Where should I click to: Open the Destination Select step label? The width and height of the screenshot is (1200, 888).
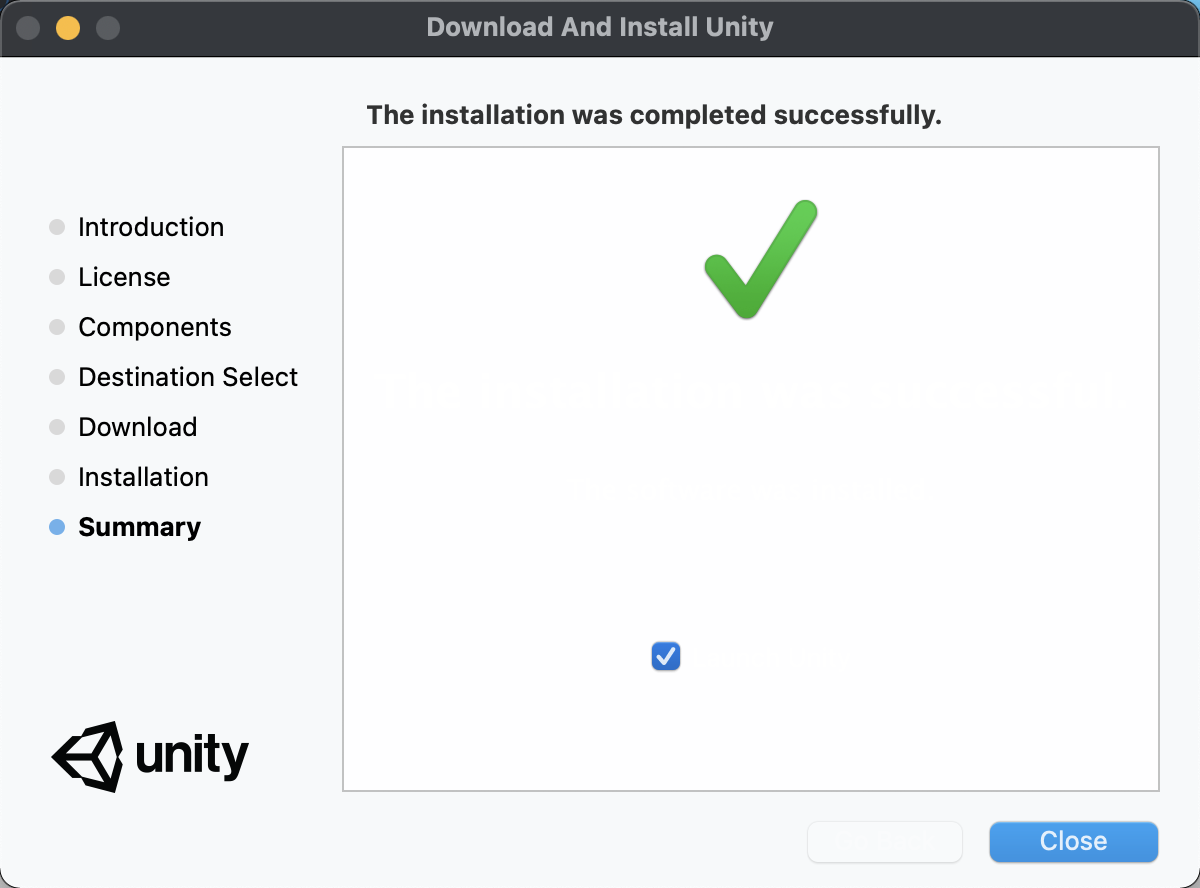click(x=188, y=377)
